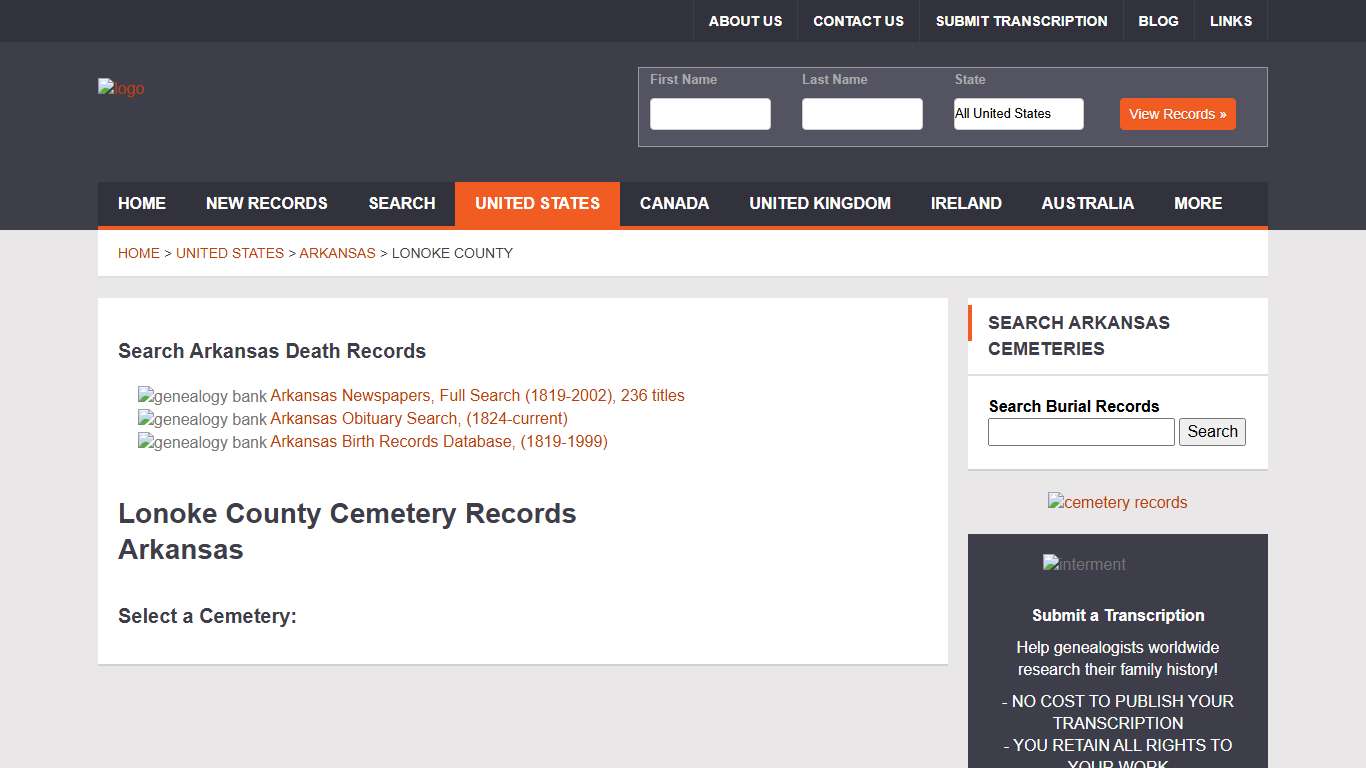Click the cemetery records image in the sidebar
This screenshot has width=1366, height=768.
coord(1117,502)
